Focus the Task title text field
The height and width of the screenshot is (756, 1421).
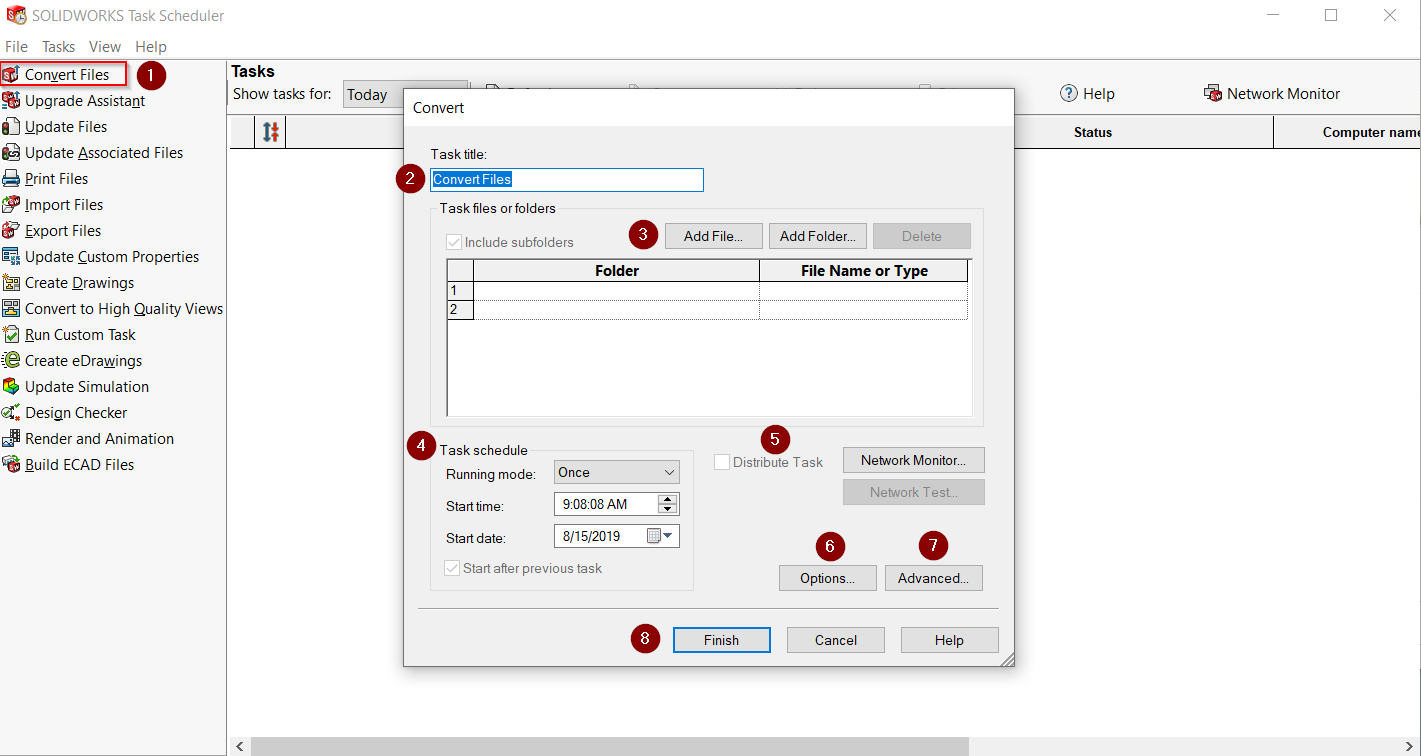point(567,180)
